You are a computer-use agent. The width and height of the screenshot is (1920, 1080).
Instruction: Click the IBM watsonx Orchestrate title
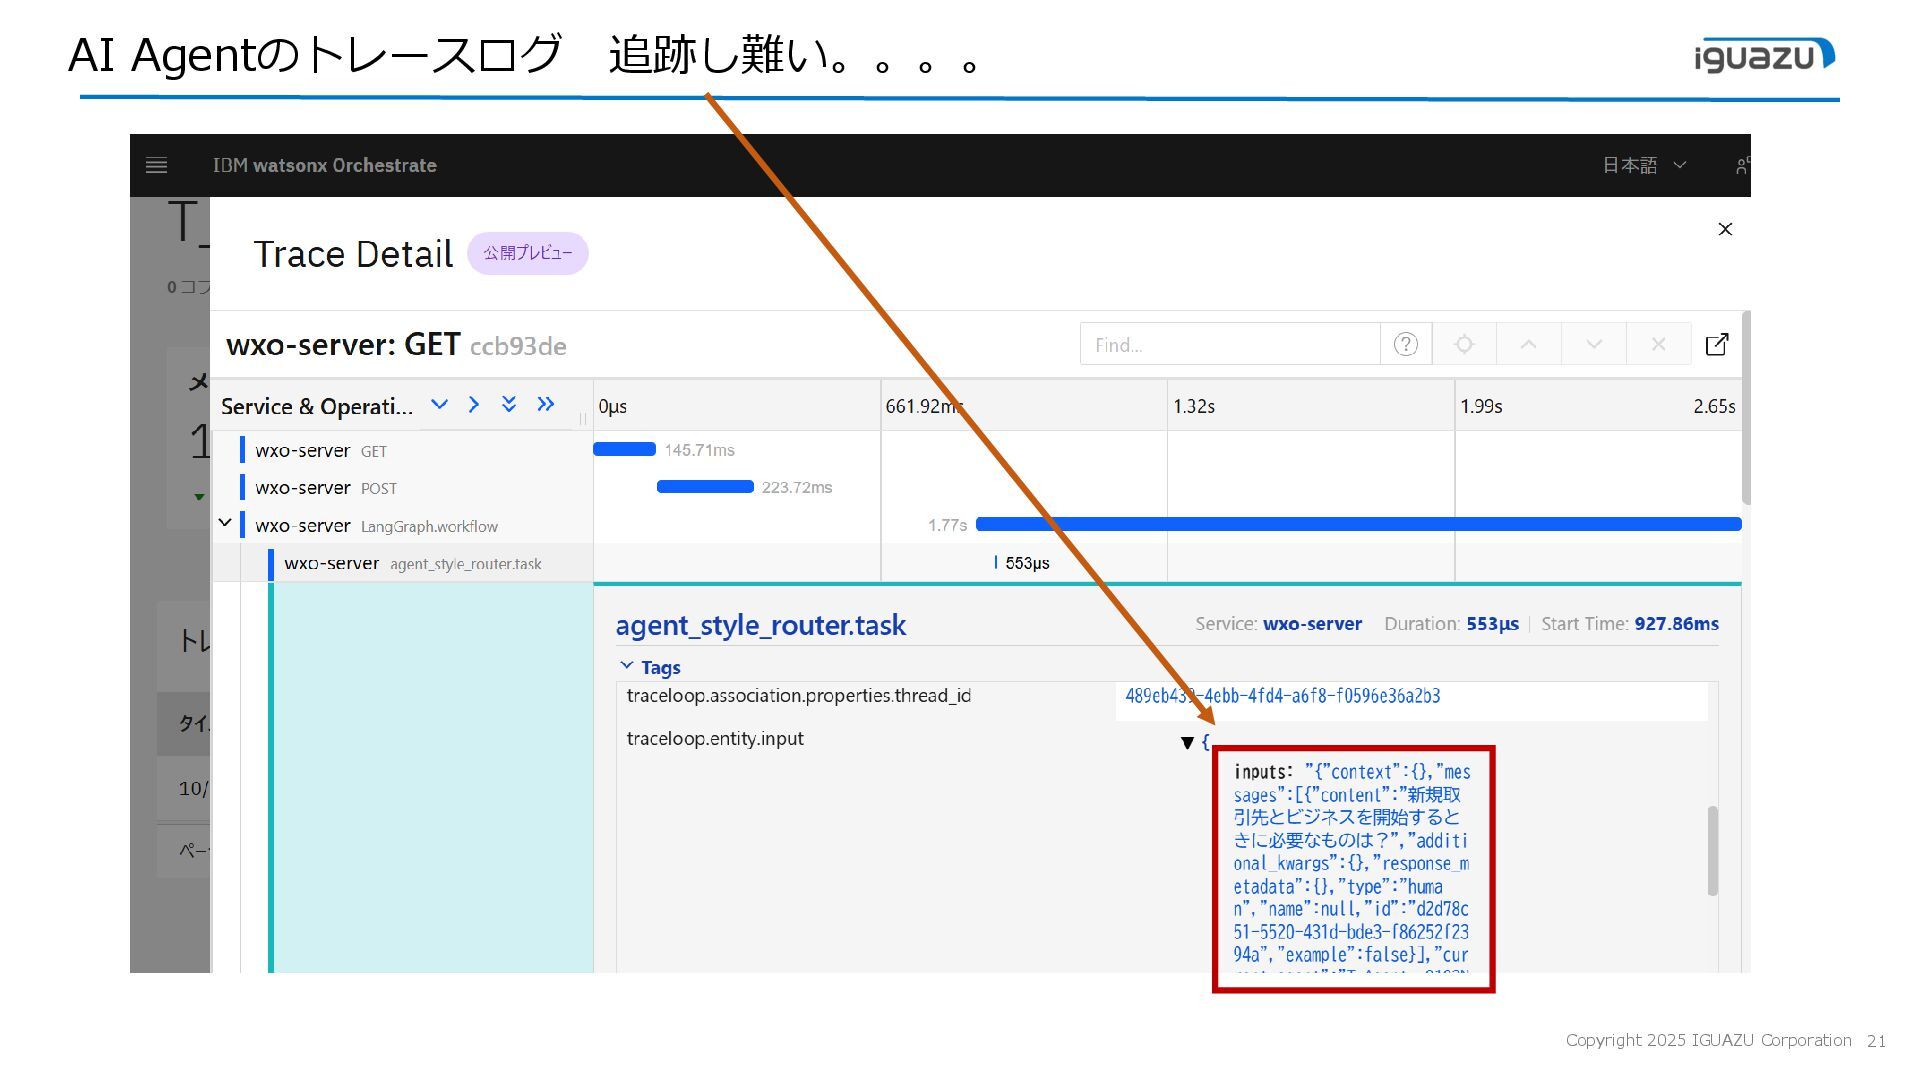click(324, 166)
